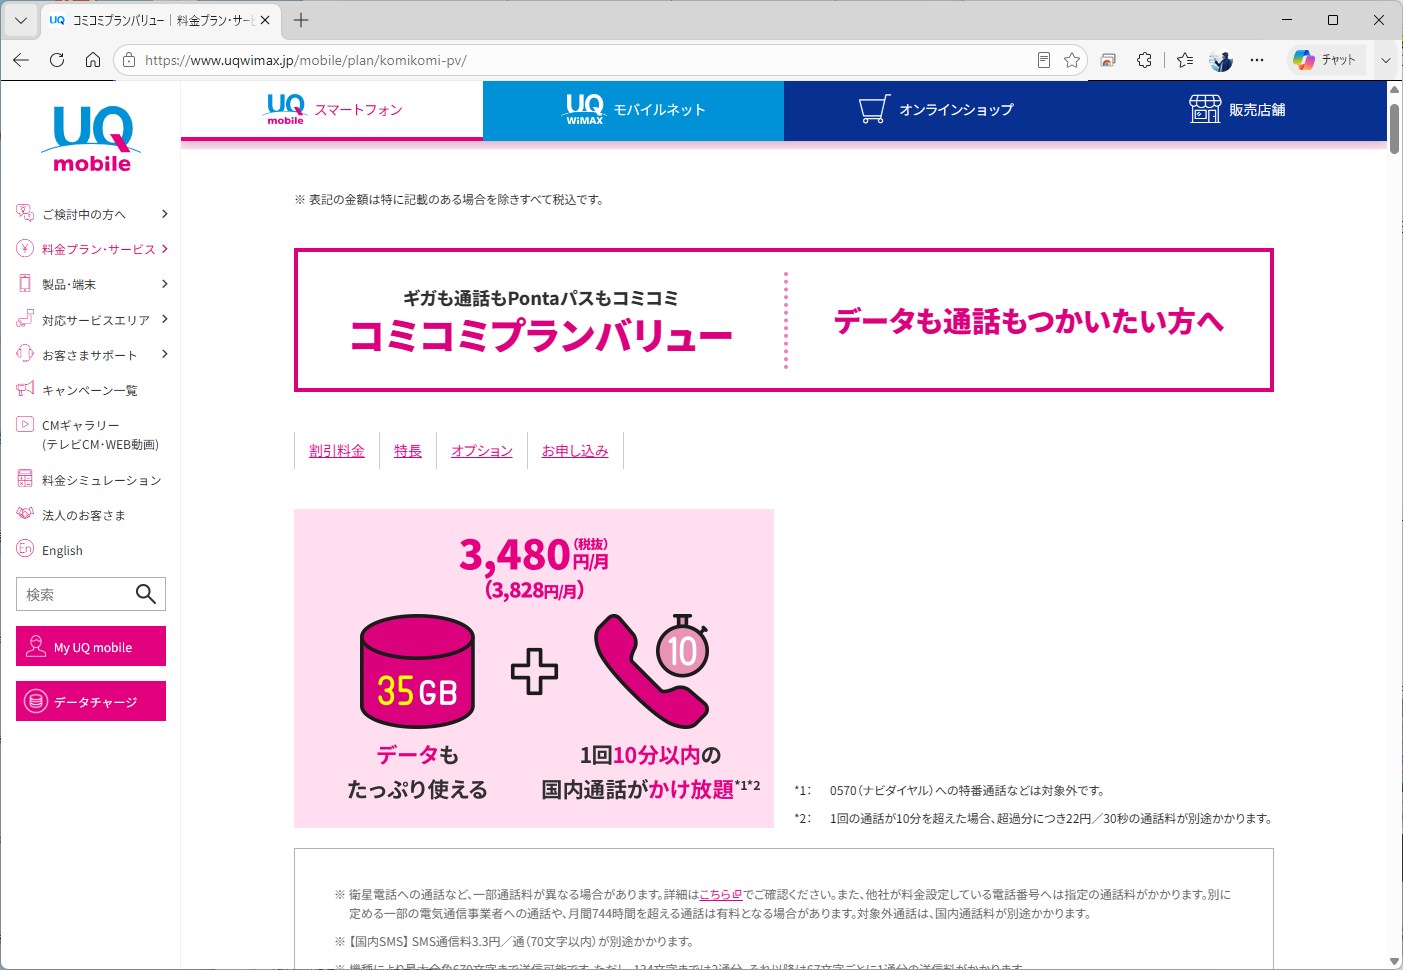This screenshot has width=1403, height=970.
Task: Open My UQ mobile button
Action: 91,647
